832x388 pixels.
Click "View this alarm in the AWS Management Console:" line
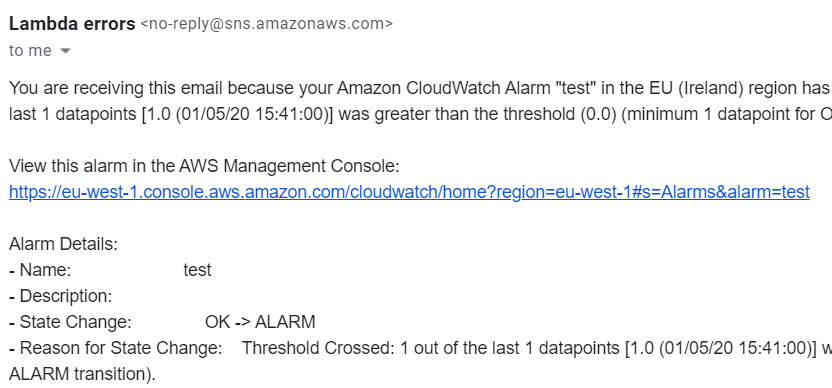[x=204, y=167]
